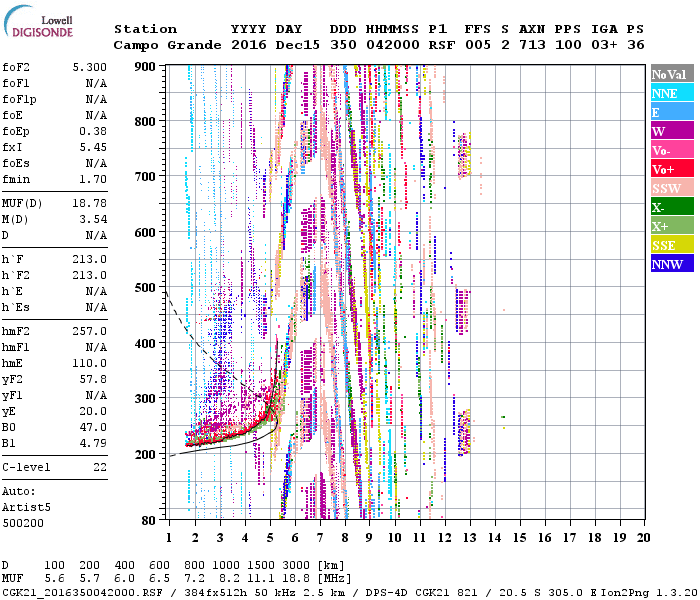Click the Campo Grande station name
This screenshot has height=600, width=700.
click(x=167, y=45)
